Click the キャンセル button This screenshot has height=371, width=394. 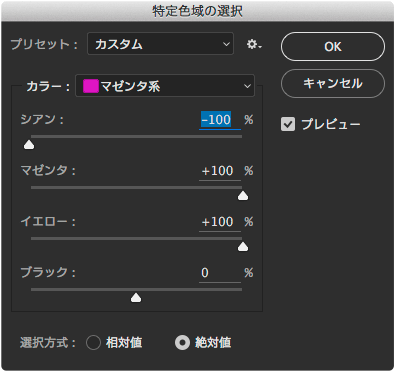pyautogui.click(x=333, y=83)
